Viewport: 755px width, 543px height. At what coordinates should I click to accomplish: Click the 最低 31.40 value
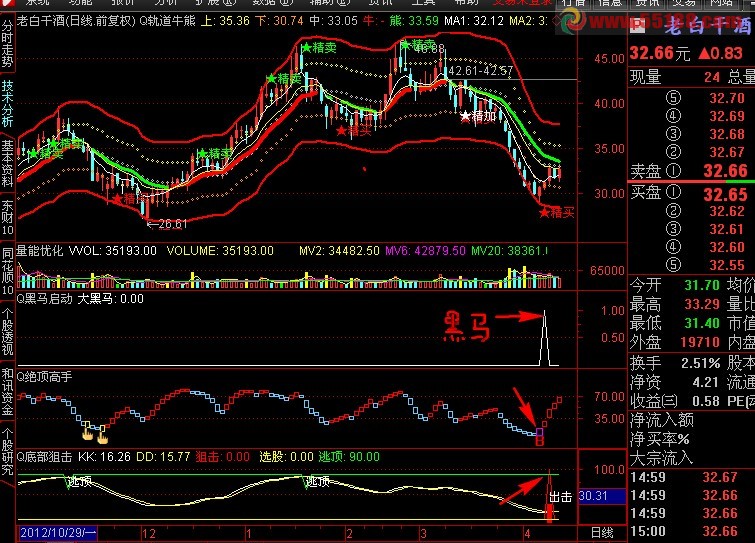(702, 323)
